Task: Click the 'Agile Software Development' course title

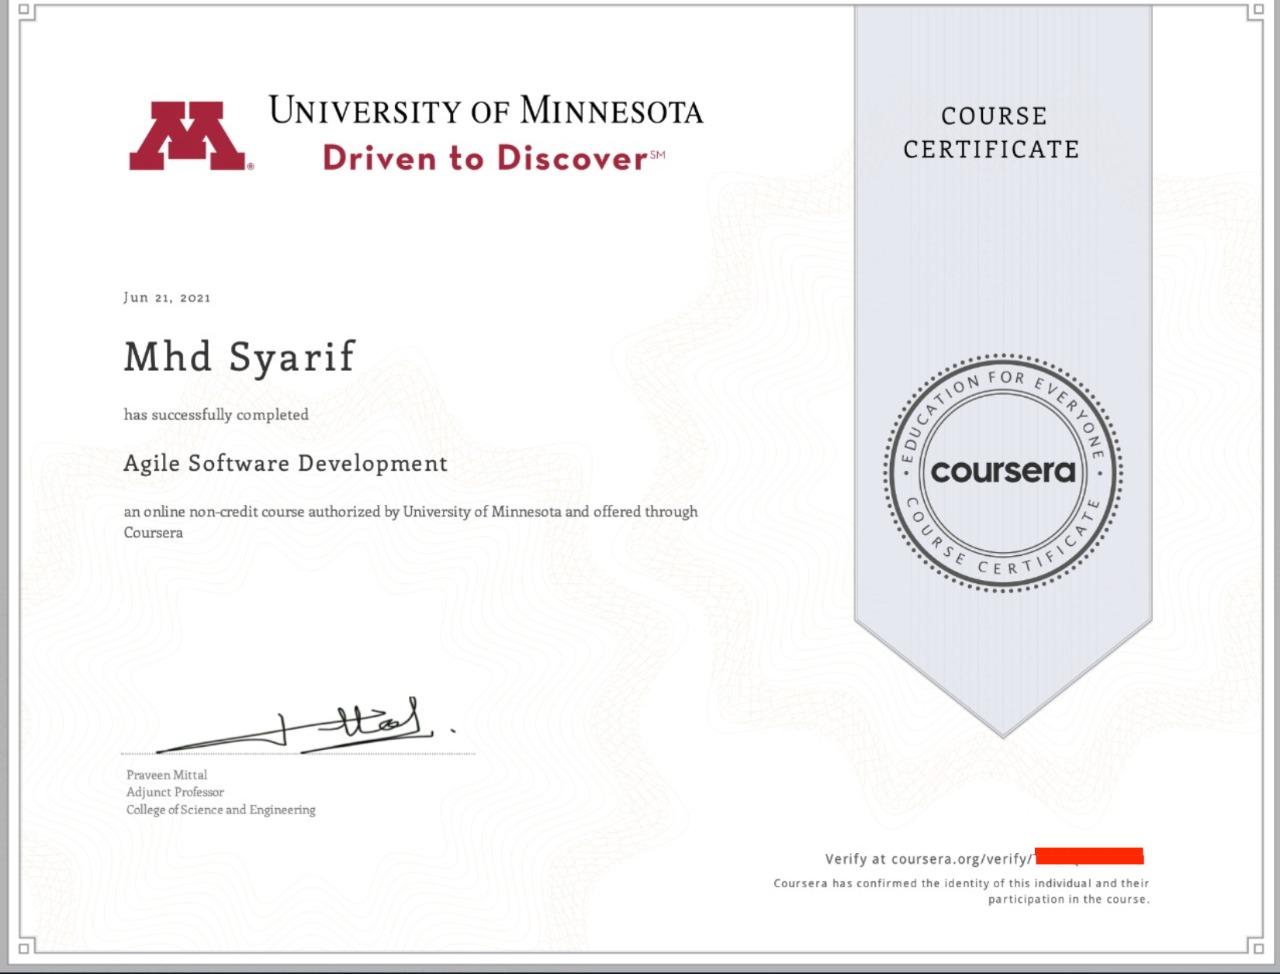Action: pos(285,463)
